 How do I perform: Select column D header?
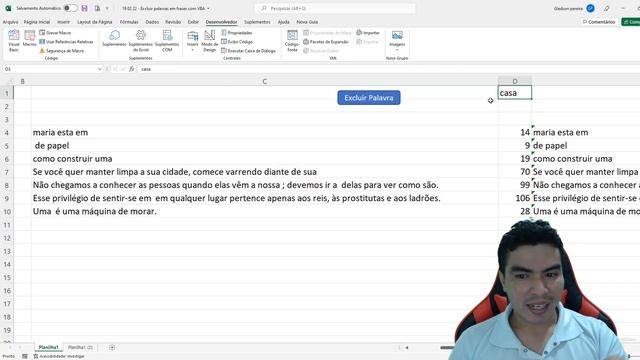click(x=515, y=82)
